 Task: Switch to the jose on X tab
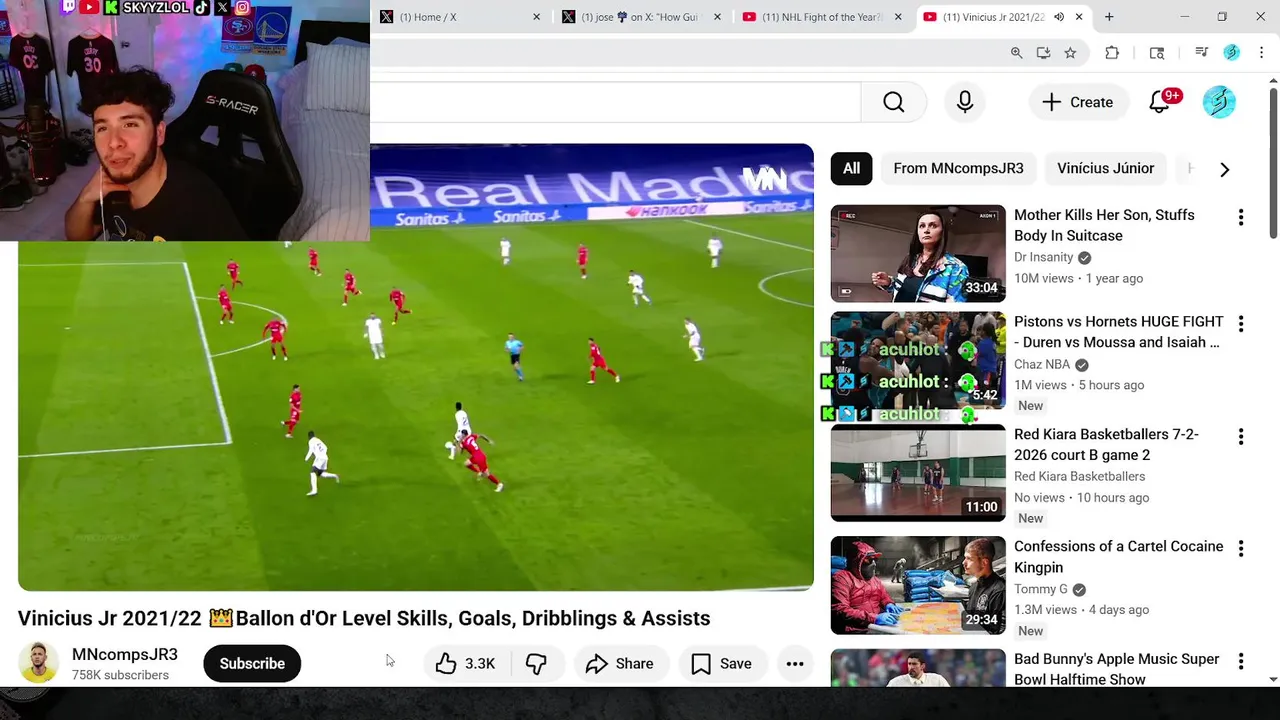pos(640,17)
